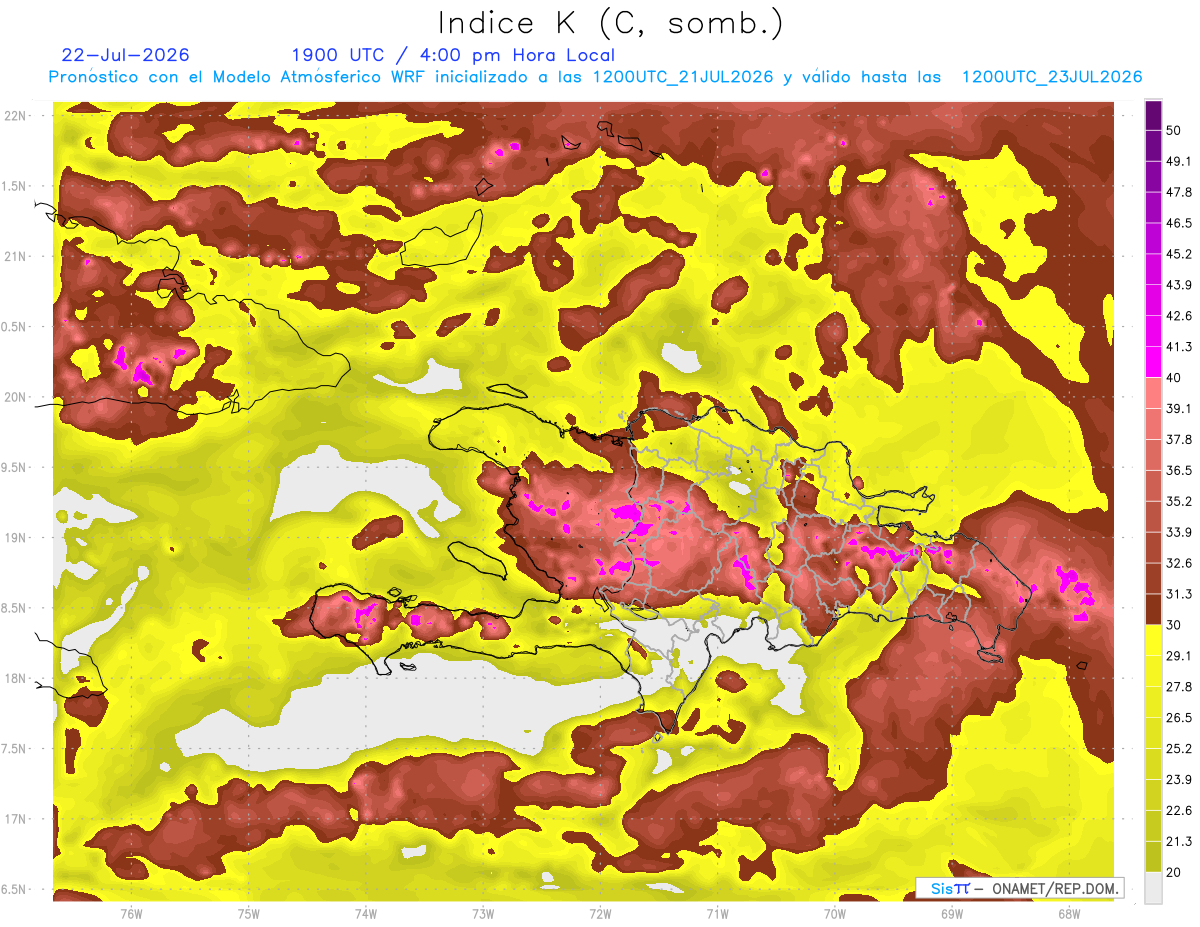
Task: Click the '40' color bar value
Action: pyautogui.click(x=1174, y=378)
